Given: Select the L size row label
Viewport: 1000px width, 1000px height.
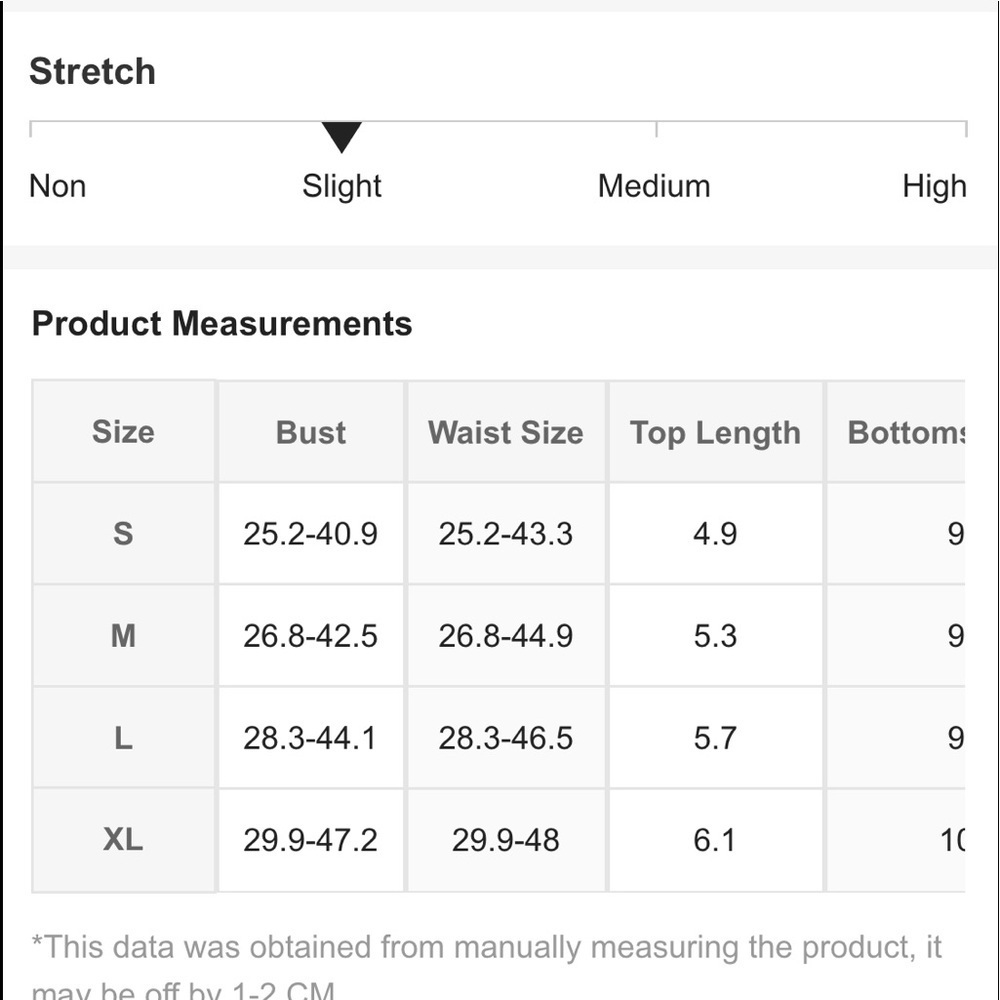Looking at the screenshot, I should 123,738.
